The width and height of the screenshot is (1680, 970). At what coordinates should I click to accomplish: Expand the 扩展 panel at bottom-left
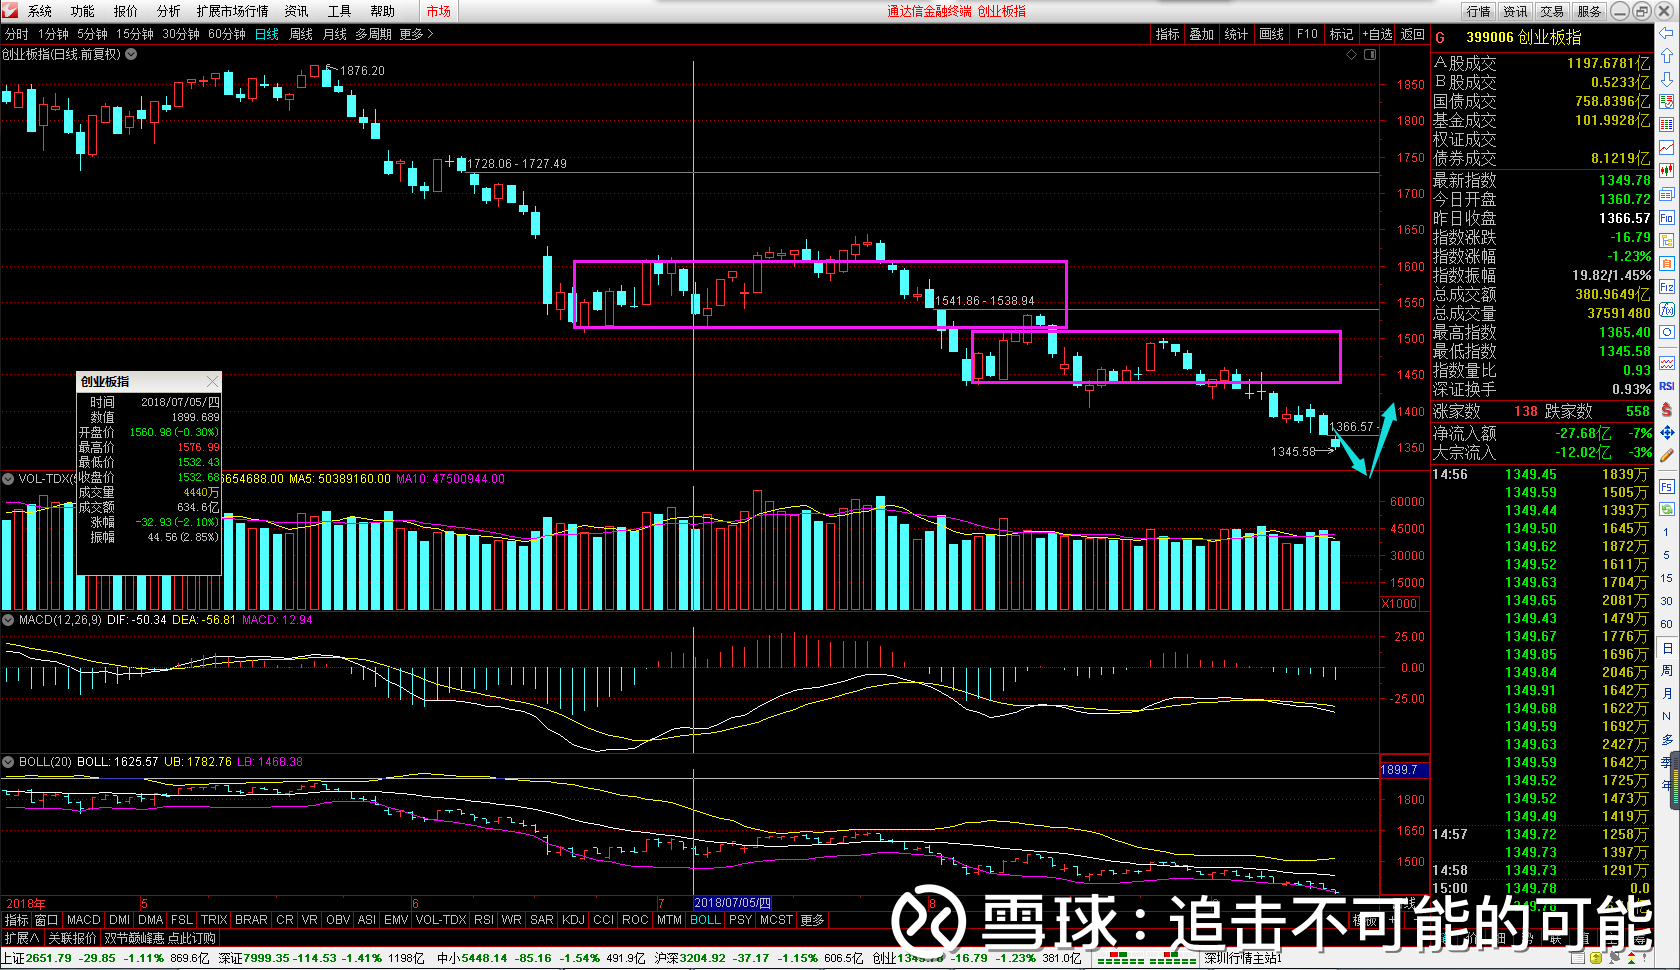pyautogui.click(x=21, y=938)
